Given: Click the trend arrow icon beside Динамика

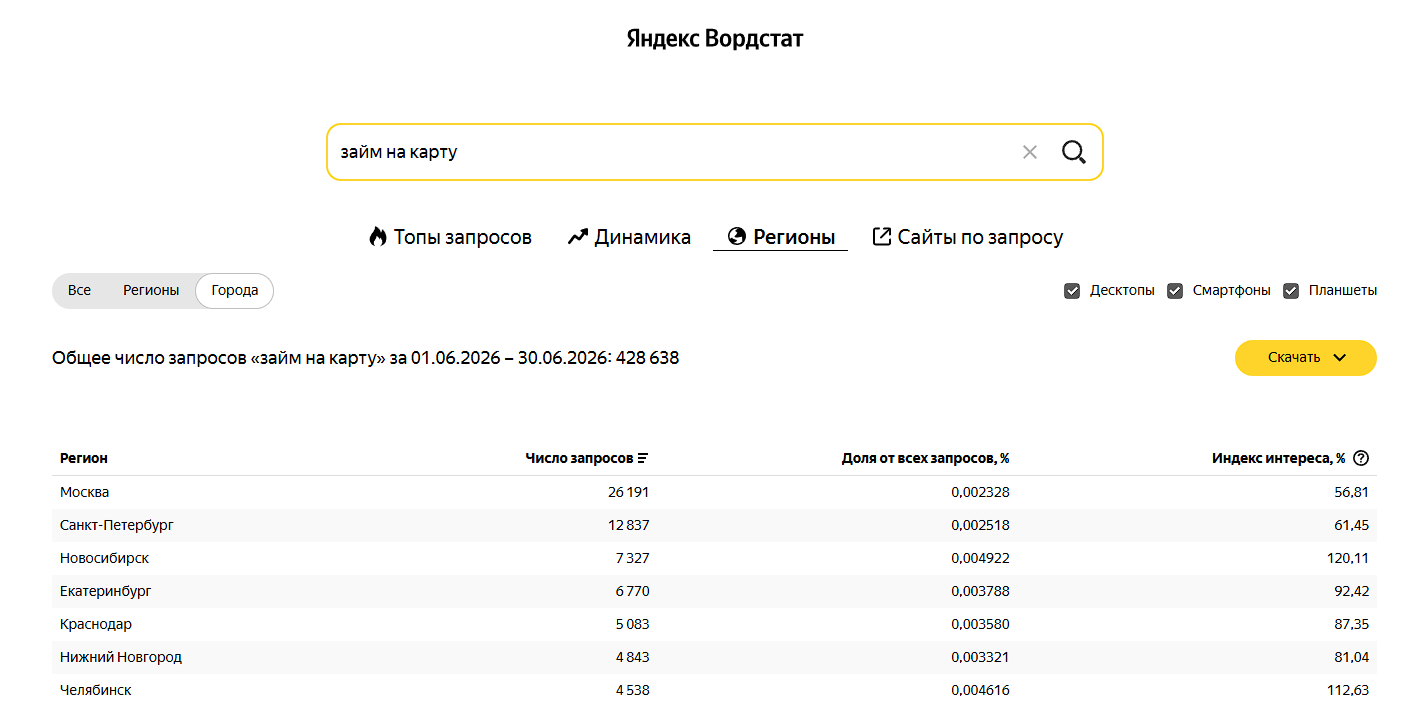Looking at the screenshot, I should click(577, 237).
